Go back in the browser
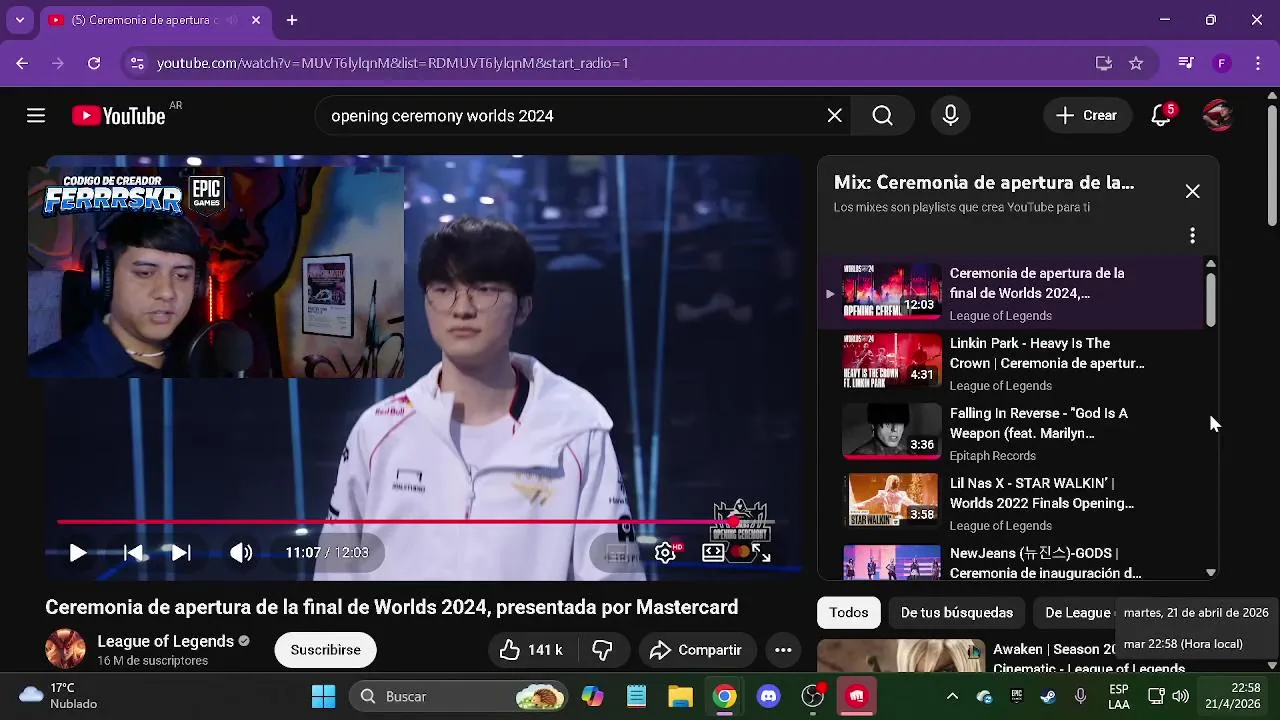Viewport: 1280px width, 720px height. point(22,63)
